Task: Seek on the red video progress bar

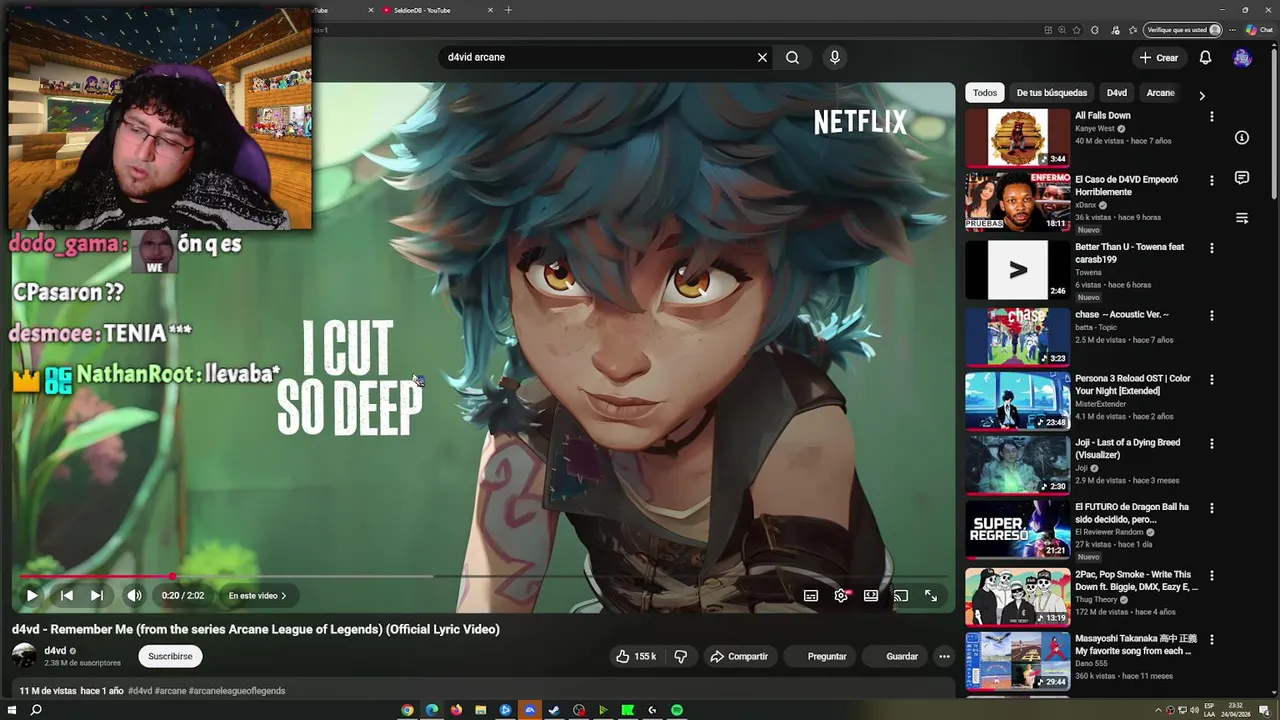Action: [x=96, y=576]
